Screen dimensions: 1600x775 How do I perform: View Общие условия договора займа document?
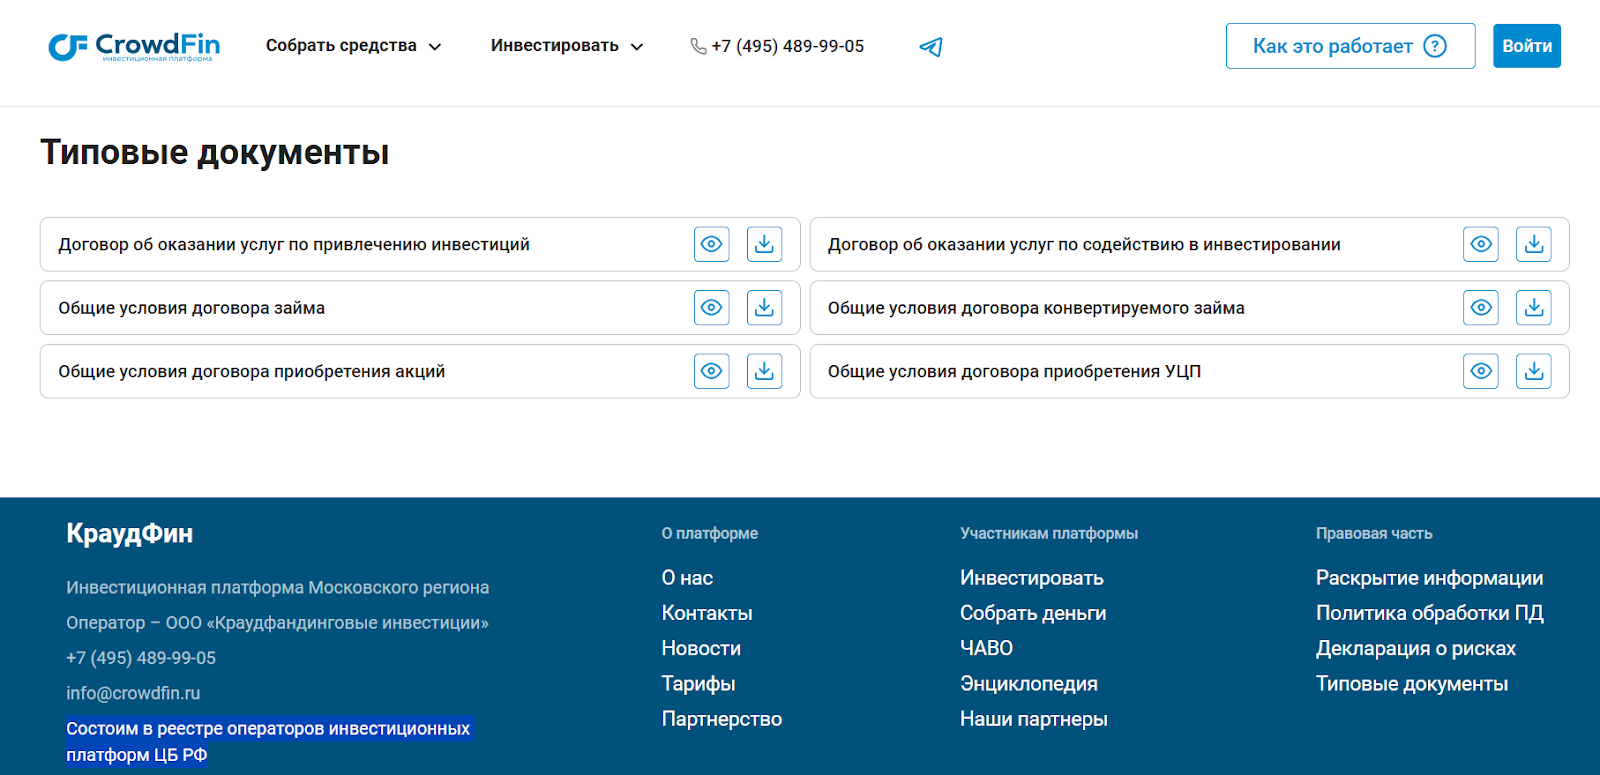pyautogui.click(x=712, y=308)
